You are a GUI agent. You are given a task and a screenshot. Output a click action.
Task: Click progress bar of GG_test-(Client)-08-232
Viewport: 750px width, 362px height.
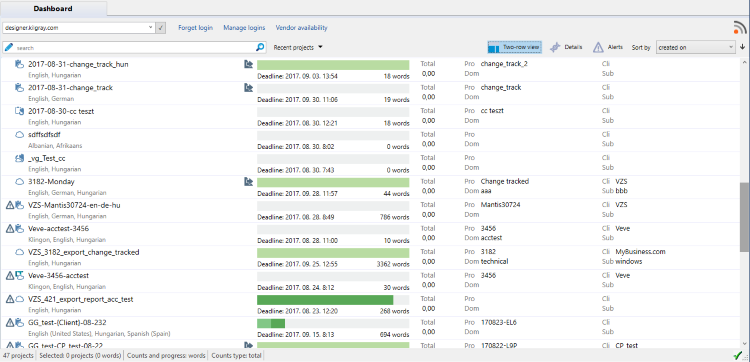coord(333,323)
